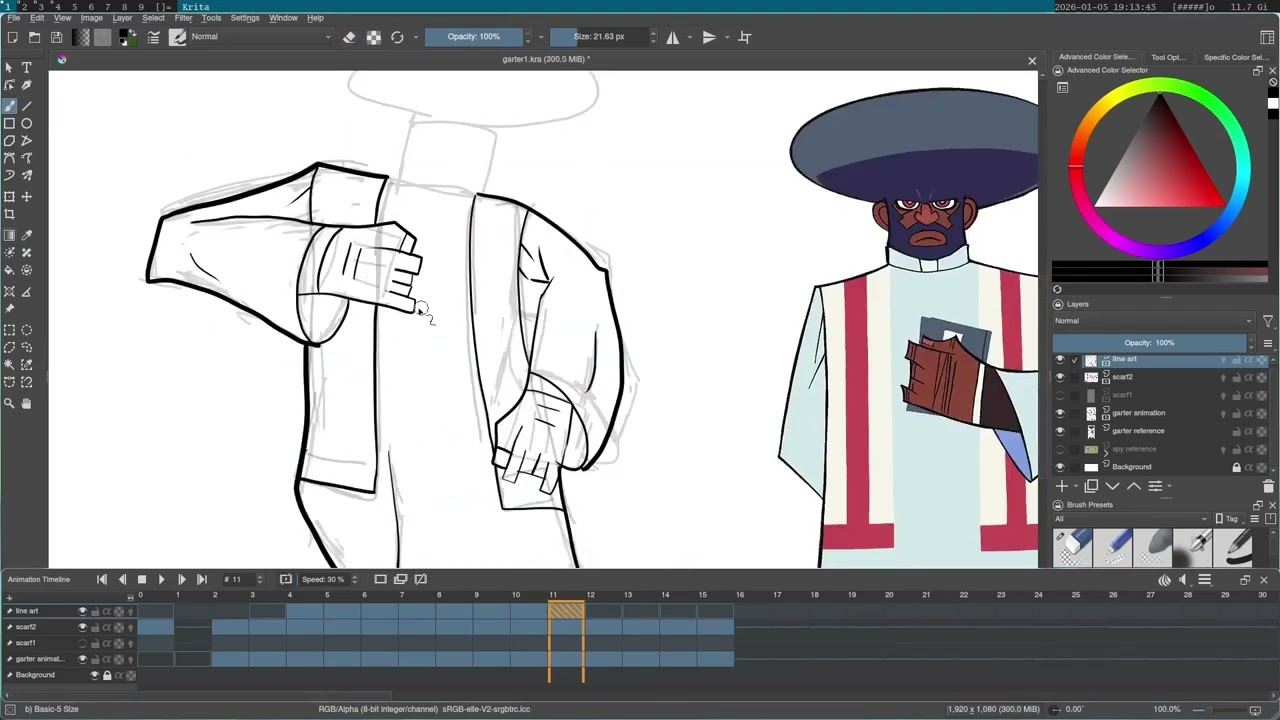The height and width of the screenshot is (720, 1280).
Task: Jump to last frame in timeline
Action: (x=201, y=579)
